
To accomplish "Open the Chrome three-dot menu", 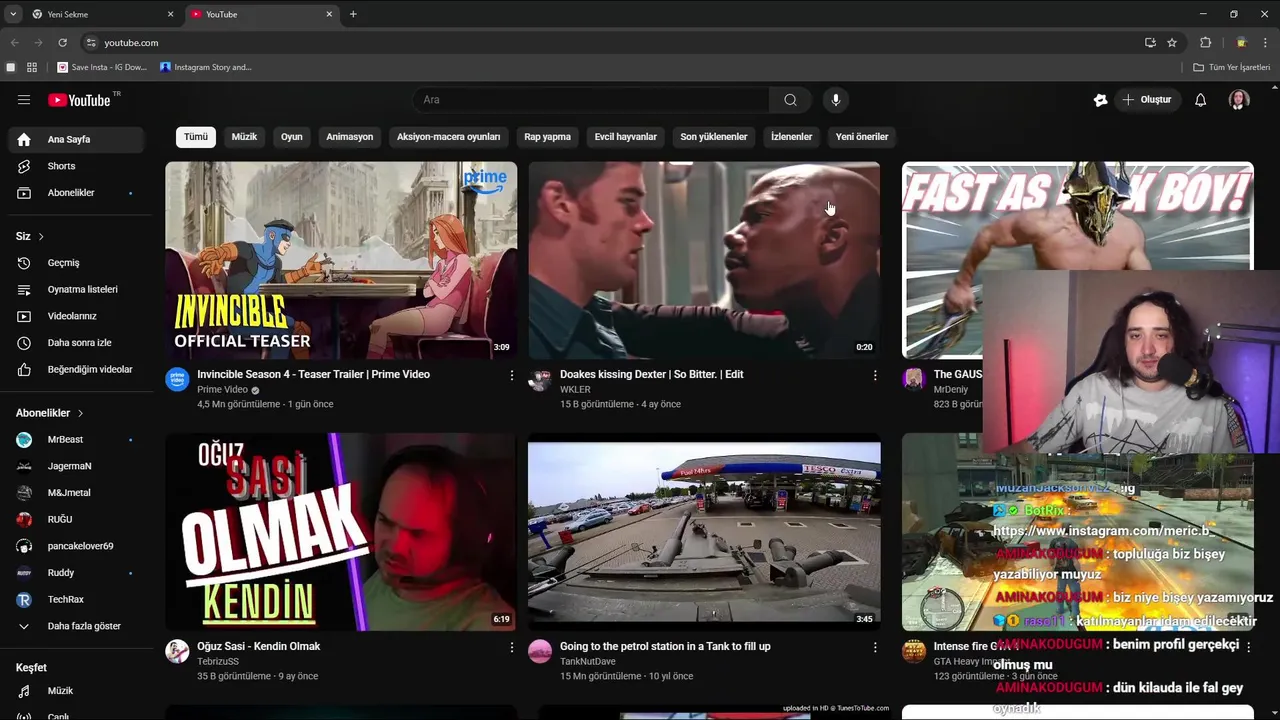I will tap(1266, 43).
